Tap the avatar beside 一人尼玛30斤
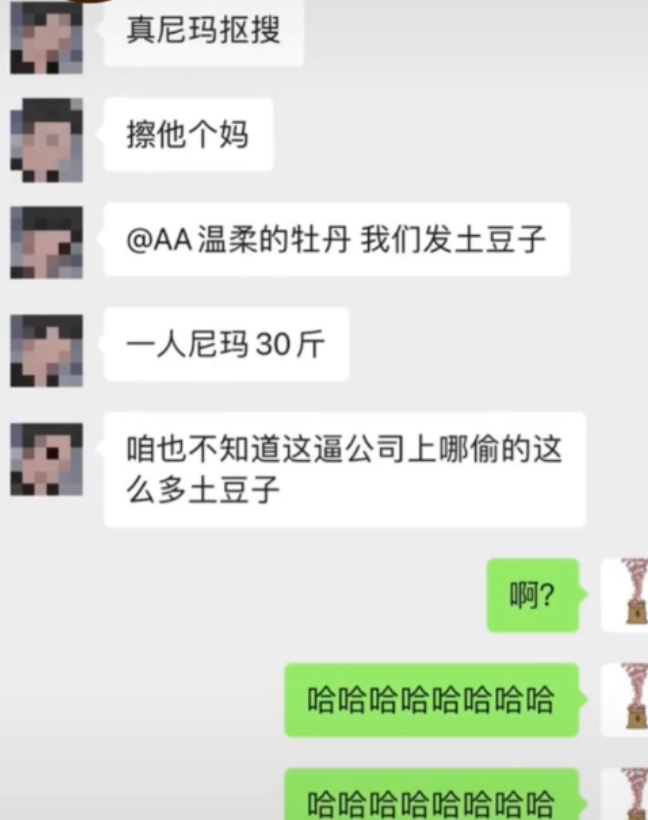This screenshot has width=648, height=820. point(47,350)
